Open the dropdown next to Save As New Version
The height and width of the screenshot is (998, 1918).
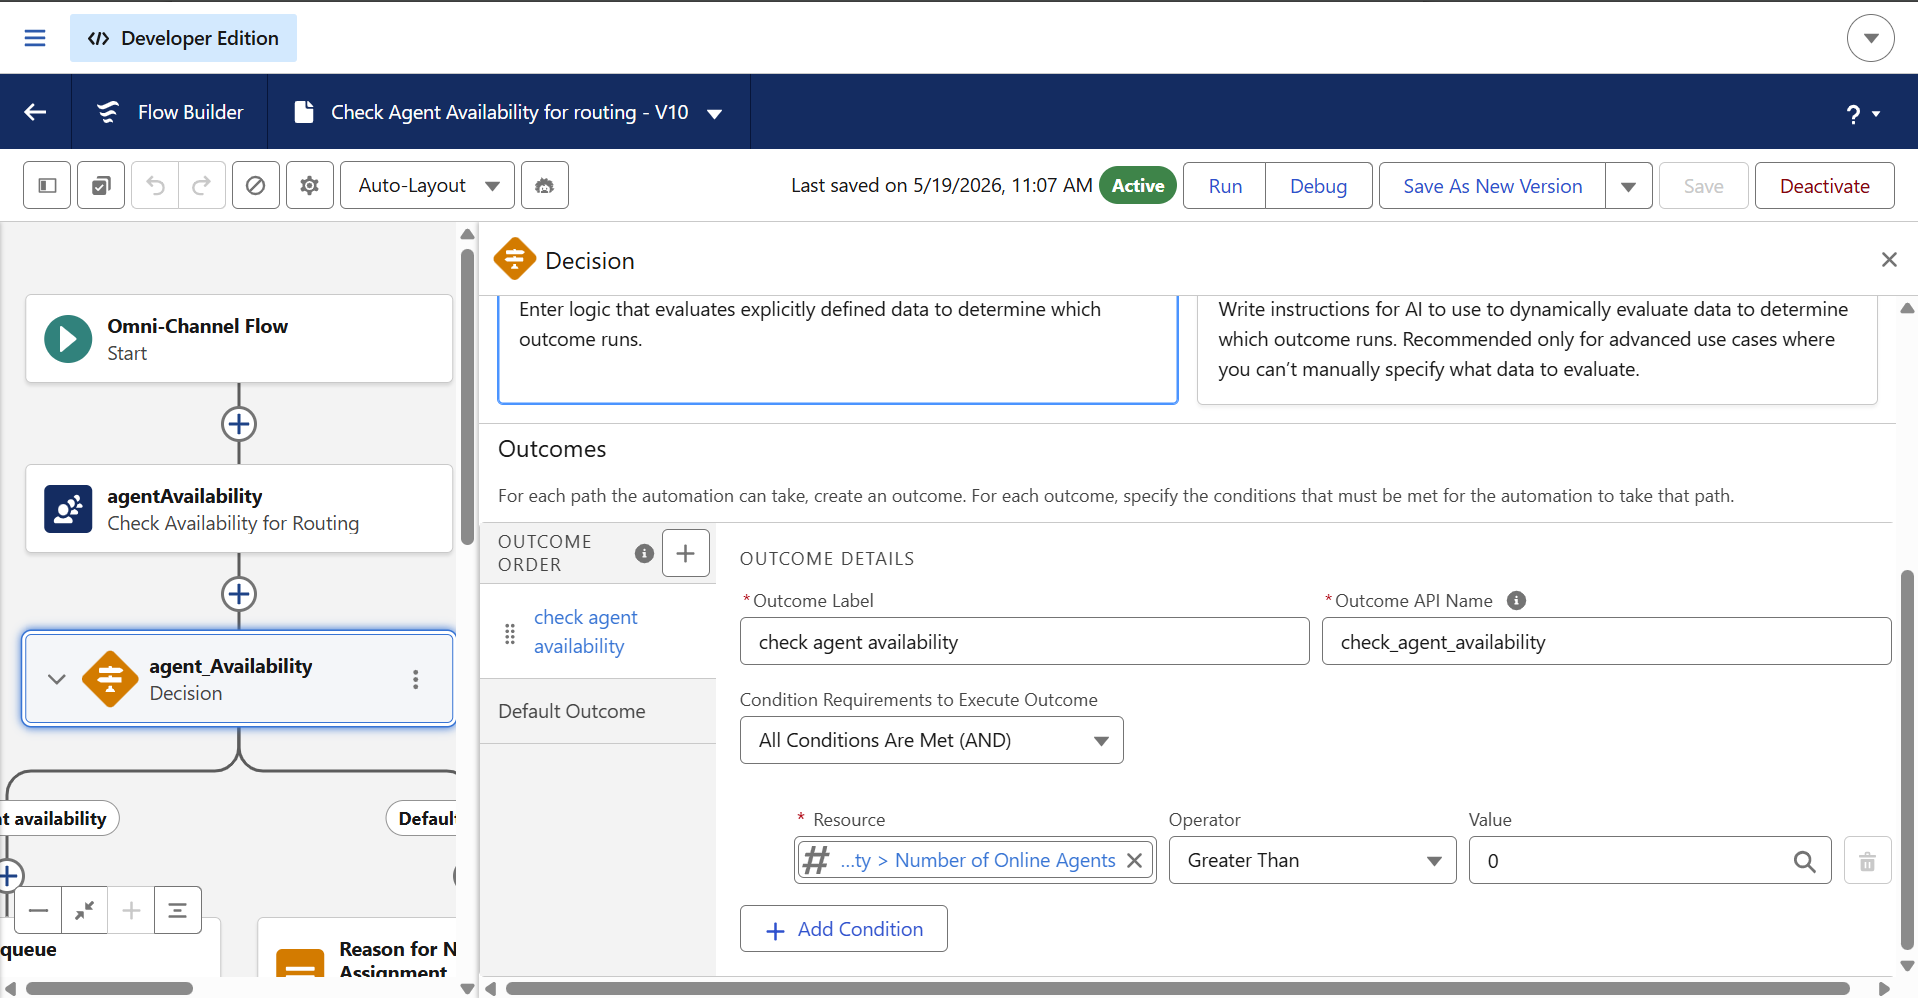[x=1628, y=186]
